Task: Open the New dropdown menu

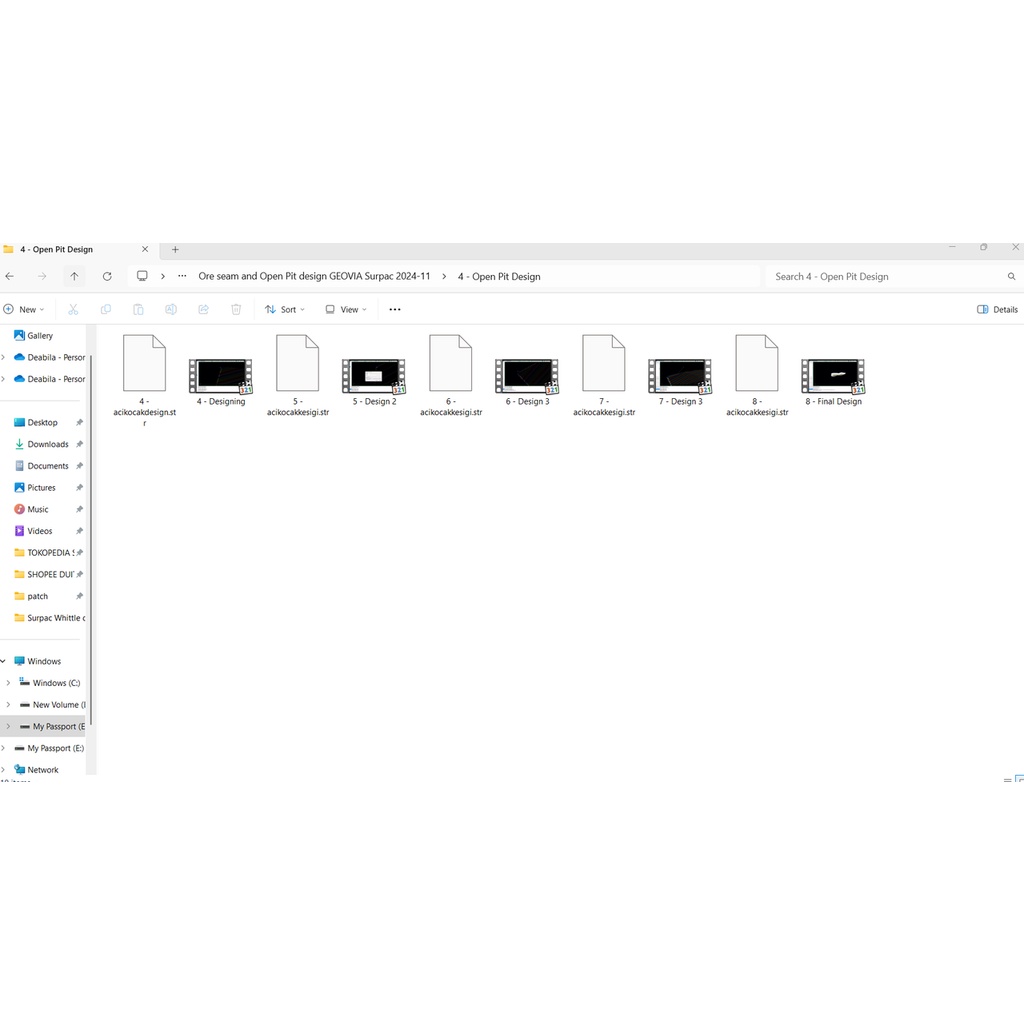Action: pos(24,310)
